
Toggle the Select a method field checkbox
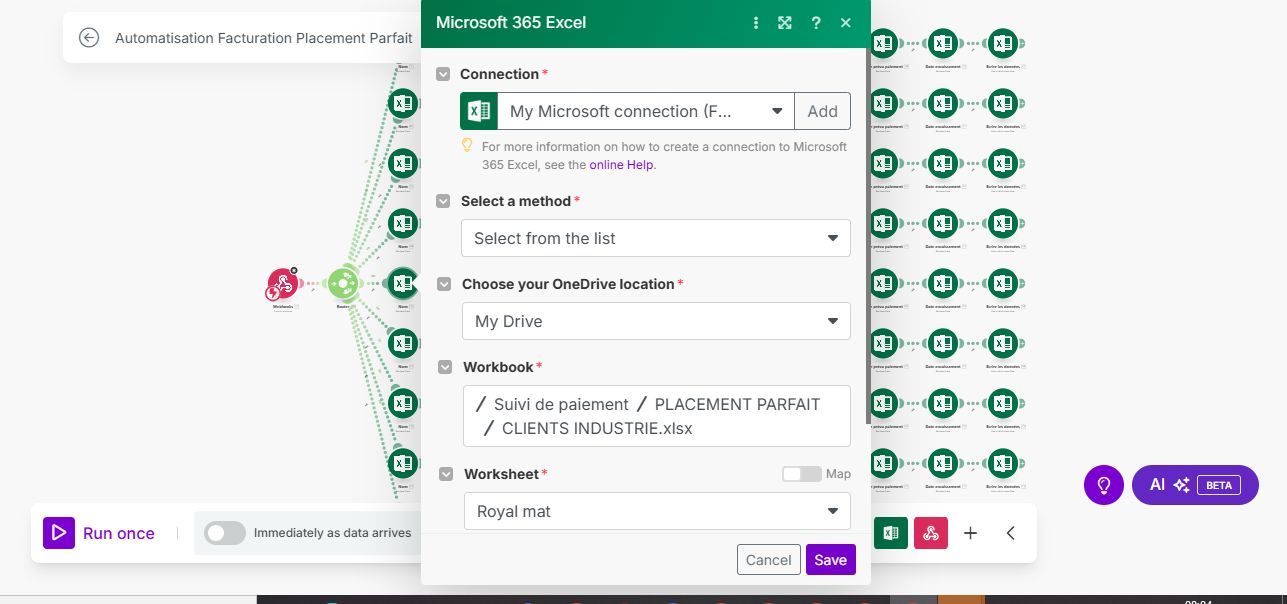pos(443,201)
